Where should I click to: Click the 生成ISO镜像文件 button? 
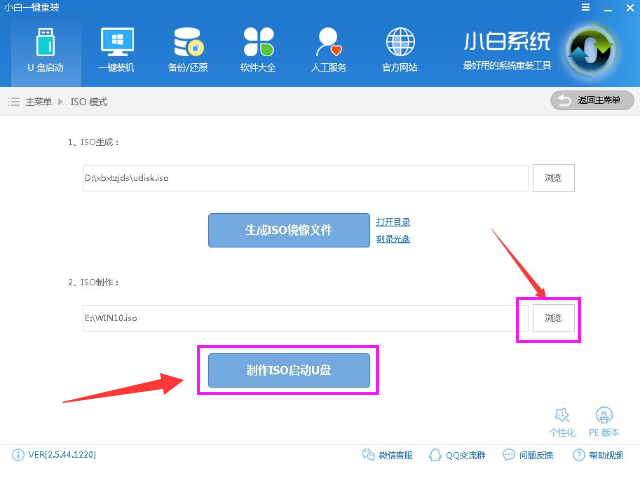[289, 230]
